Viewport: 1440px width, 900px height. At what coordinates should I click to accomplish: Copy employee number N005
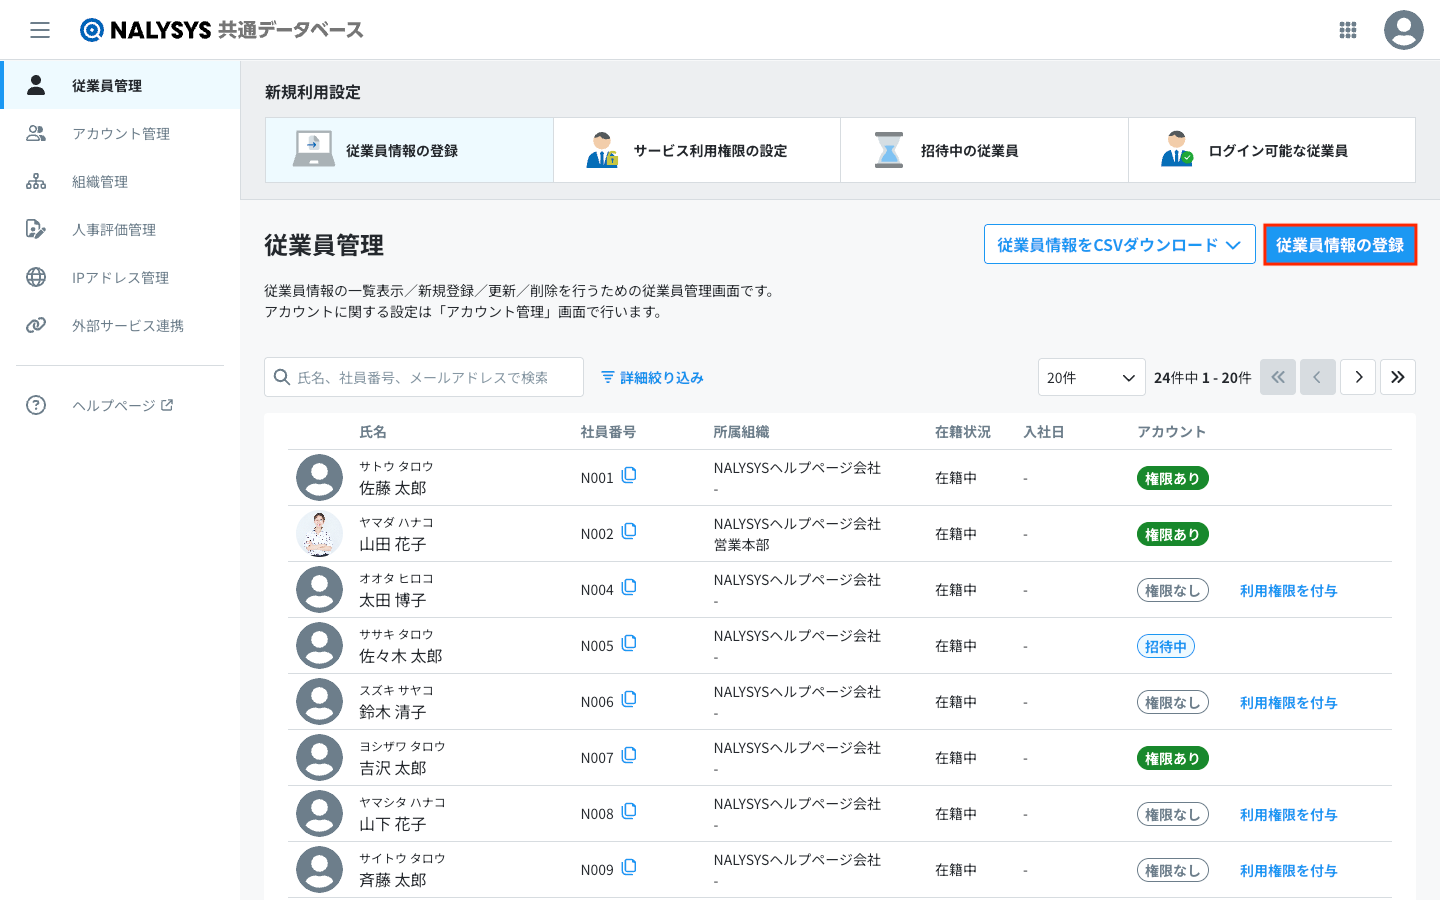[x=629, y=644]
